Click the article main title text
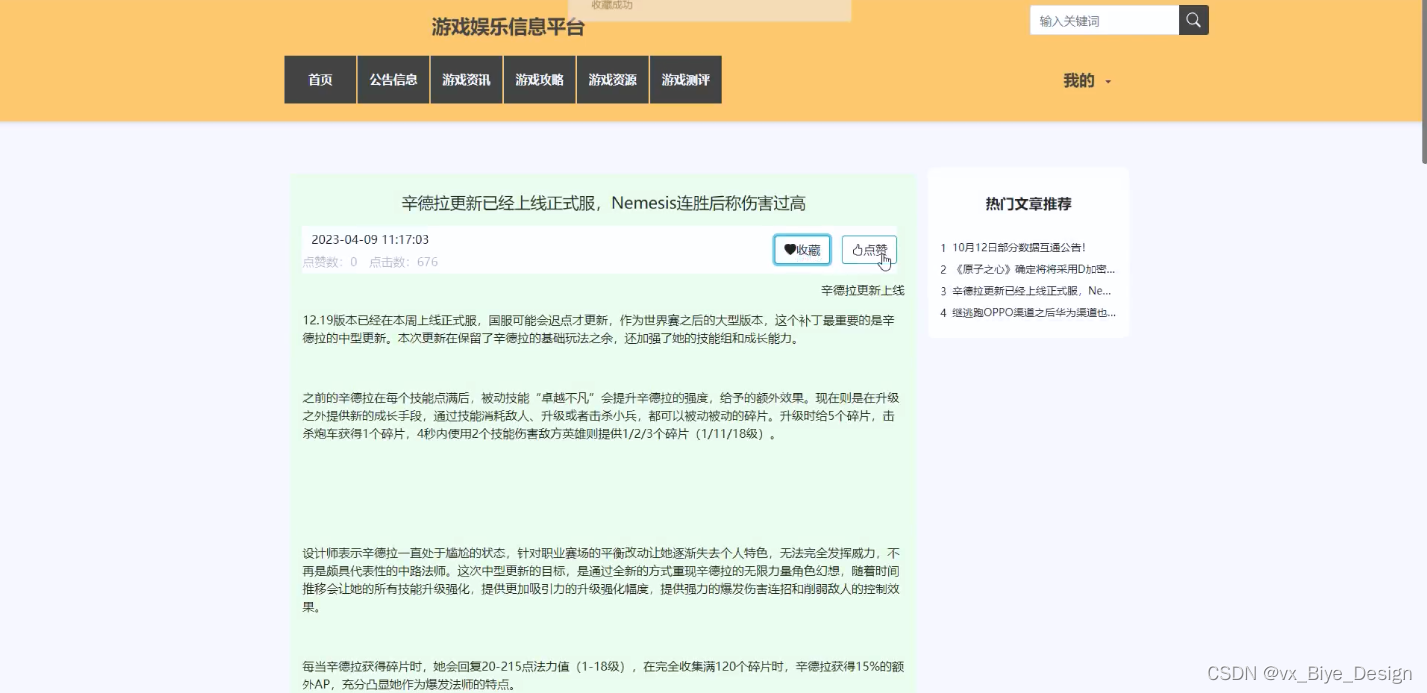This screenshot has height=693, width=1427. (603, 204)
